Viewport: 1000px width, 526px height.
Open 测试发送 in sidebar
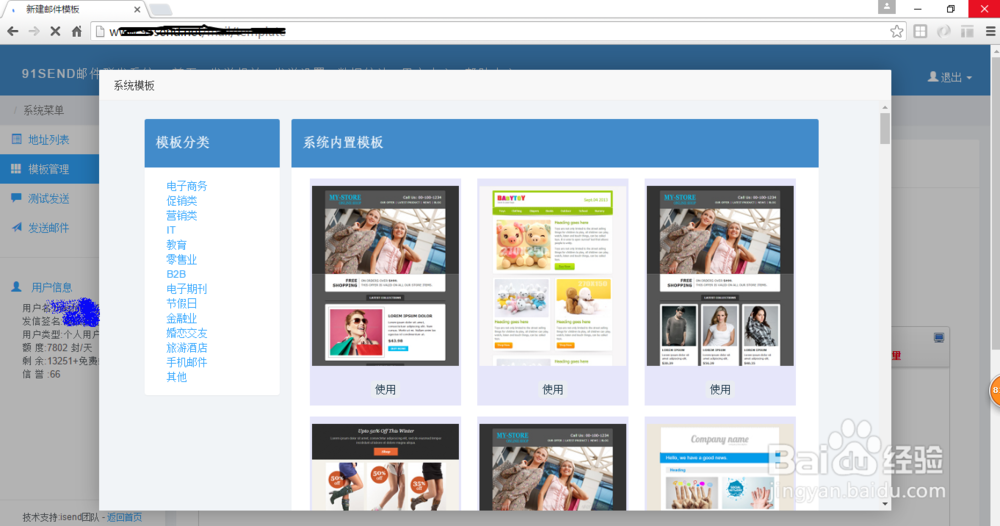(49, 198)
